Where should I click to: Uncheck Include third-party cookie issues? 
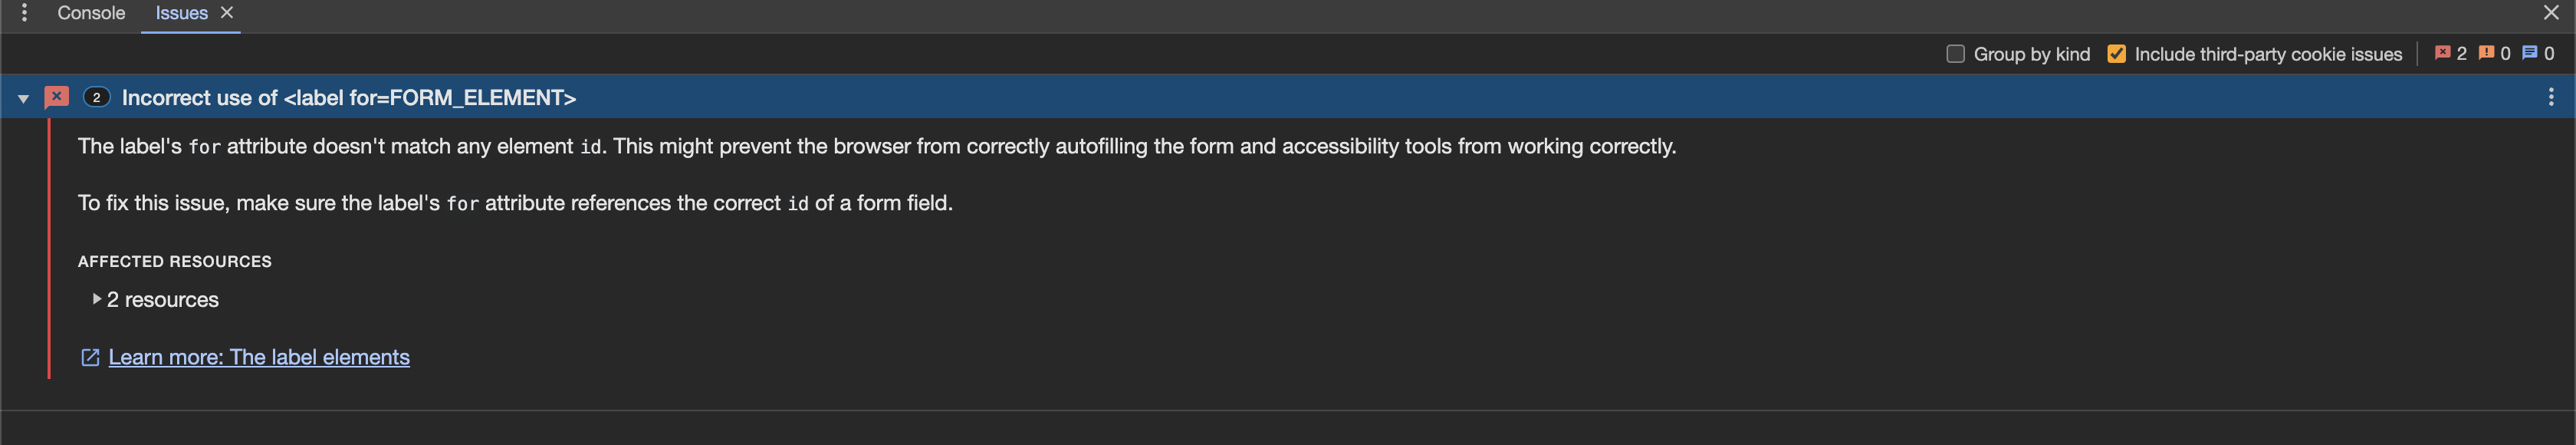click(x=2116, y=54)
